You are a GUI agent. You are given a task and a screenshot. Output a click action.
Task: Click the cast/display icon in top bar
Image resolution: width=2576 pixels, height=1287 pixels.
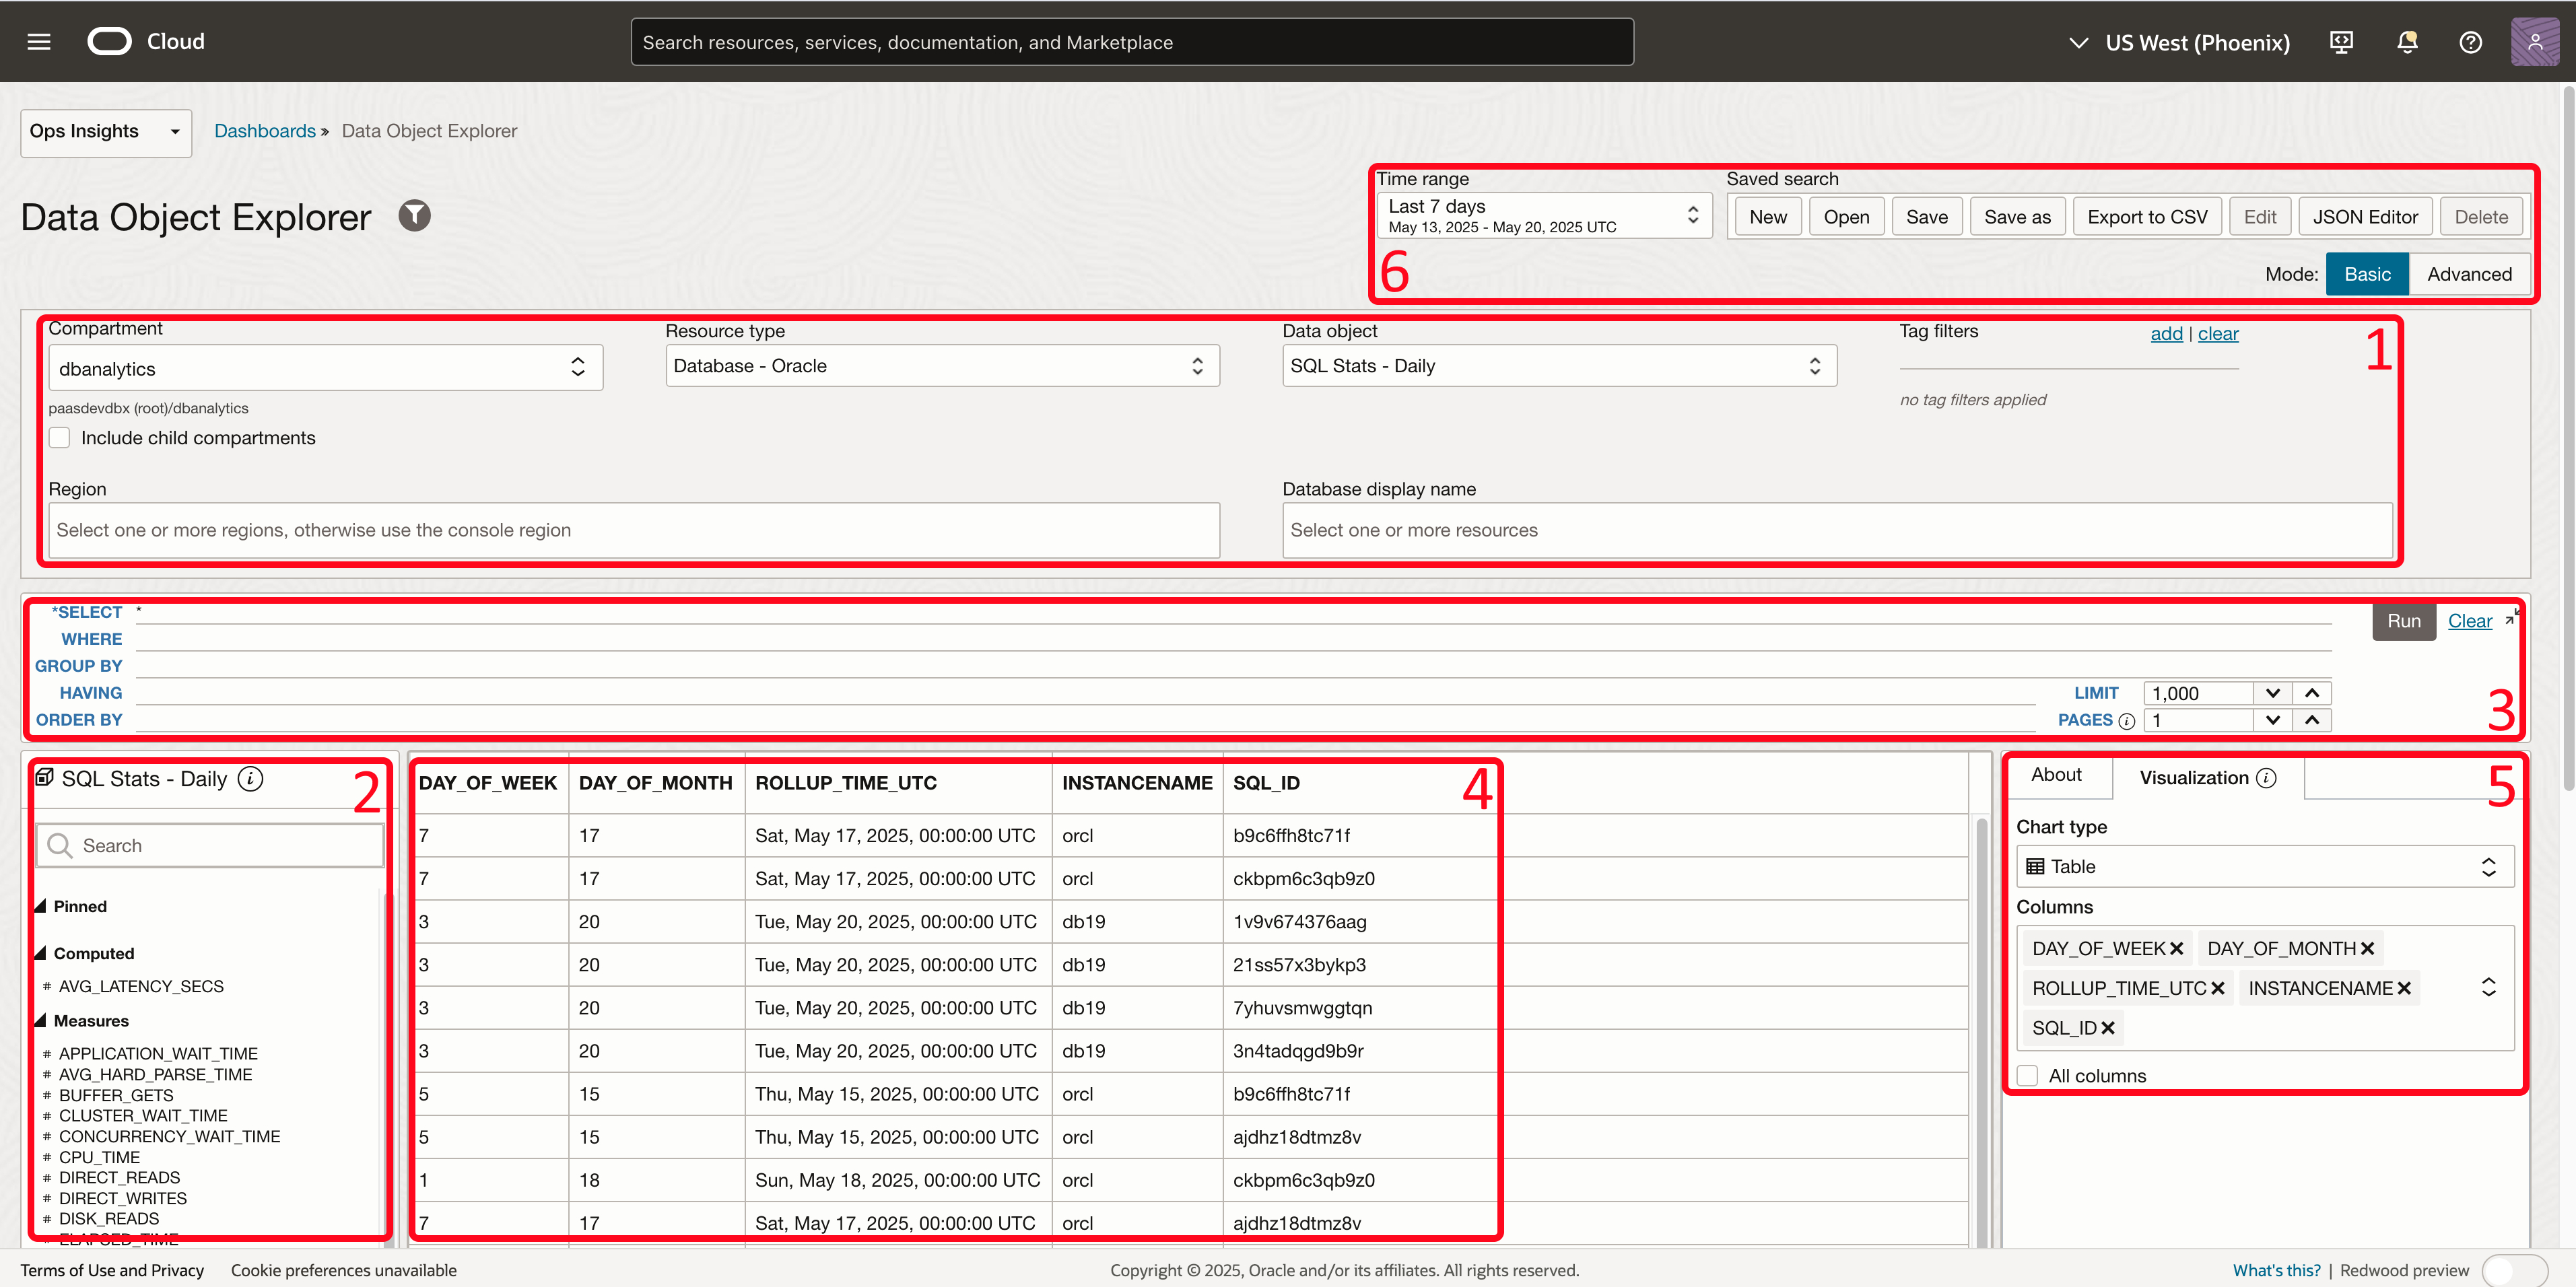[x=2341, y=41]
